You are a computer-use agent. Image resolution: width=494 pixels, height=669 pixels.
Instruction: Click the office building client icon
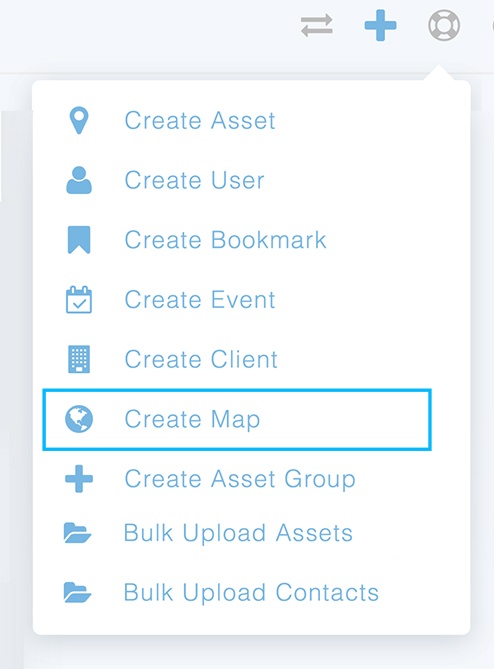79,359
